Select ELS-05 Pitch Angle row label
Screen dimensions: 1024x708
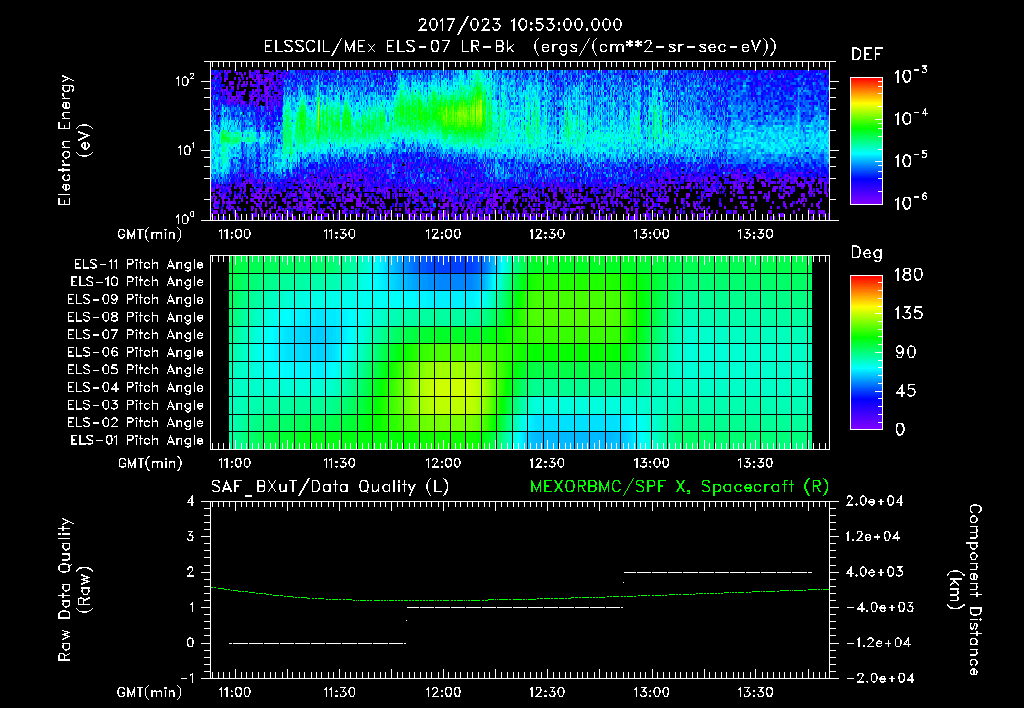click(135, 370)
